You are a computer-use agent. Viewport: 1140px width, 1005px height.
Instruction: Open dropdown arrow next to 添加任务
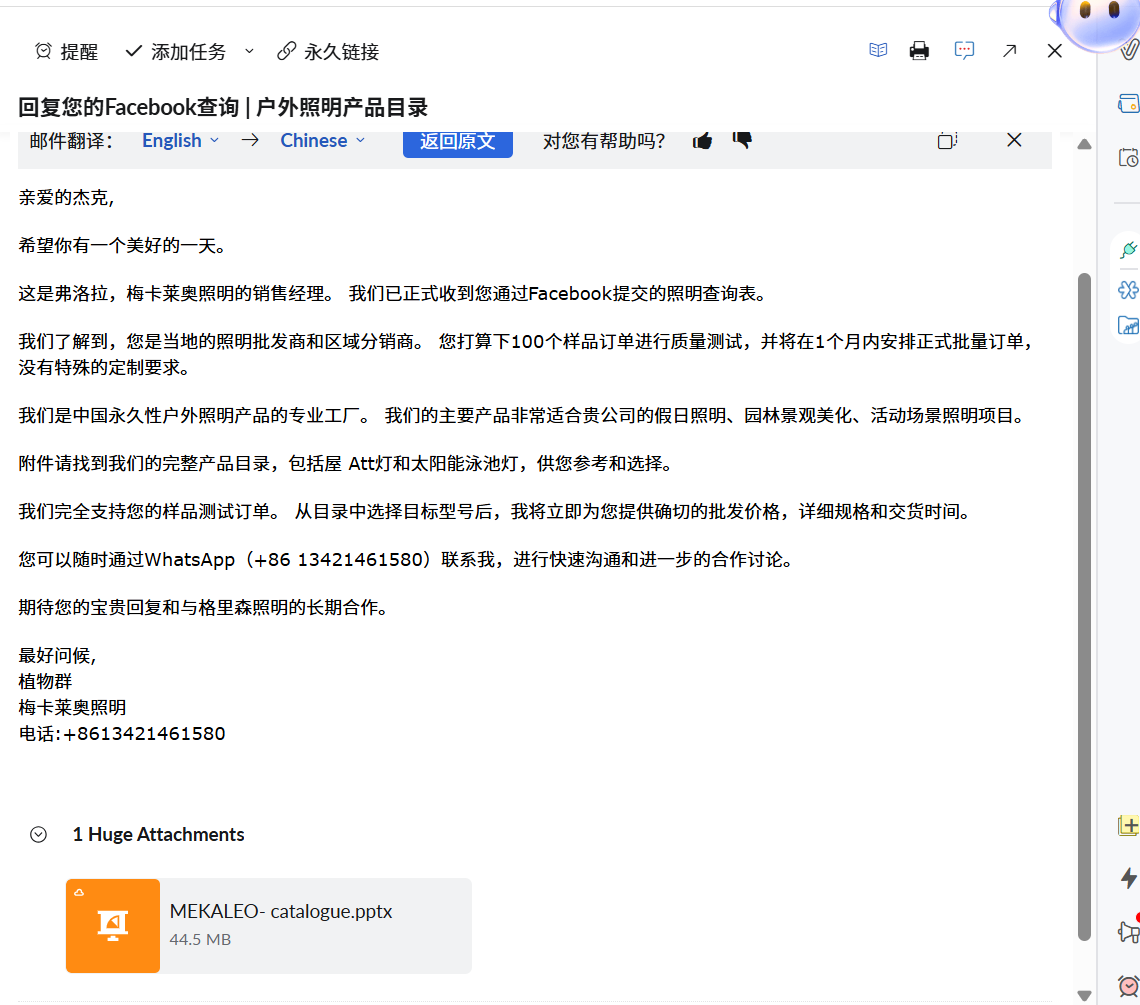click(249, 52)
